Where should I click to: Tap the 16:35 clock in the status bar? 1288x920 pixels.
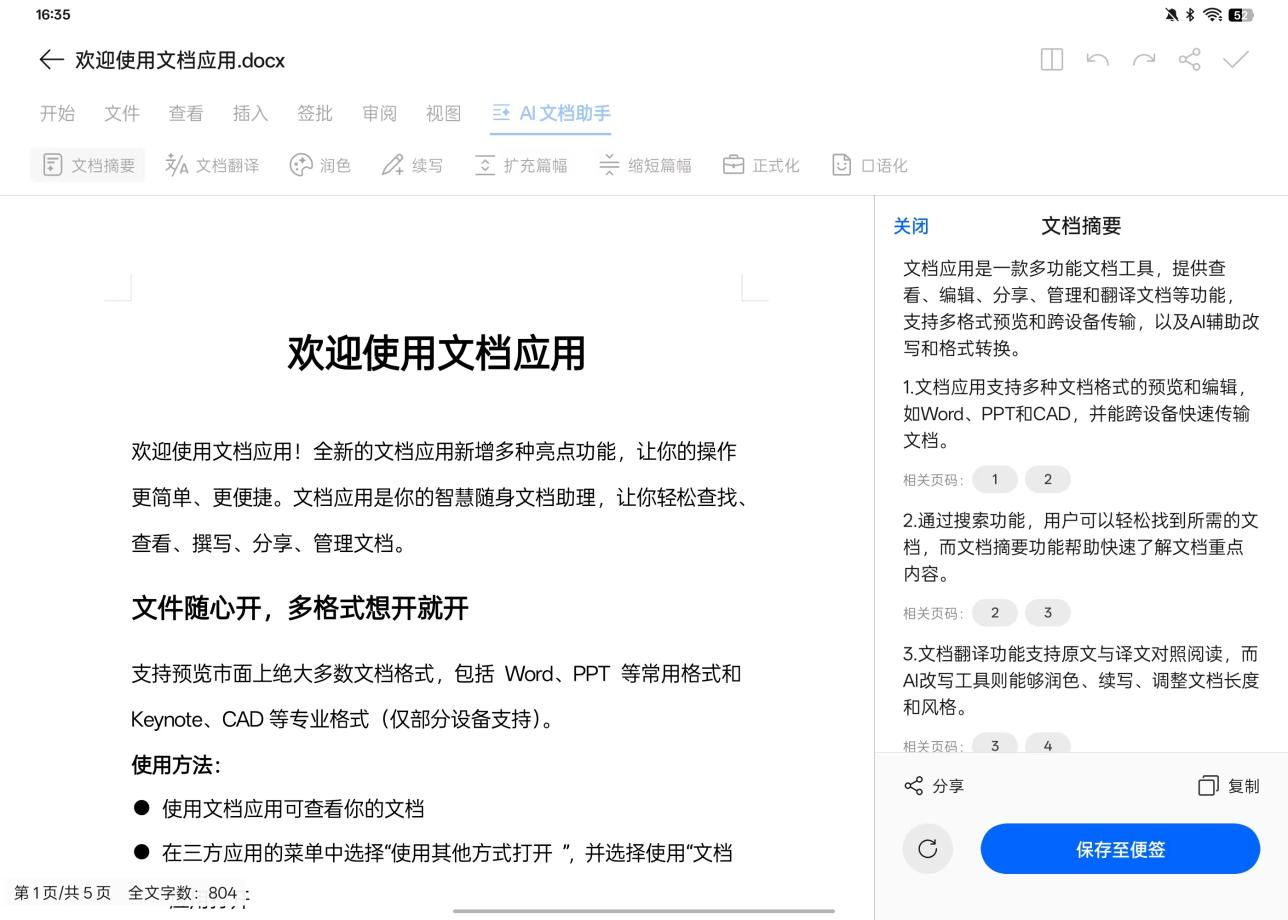click(x=53, y=15)
